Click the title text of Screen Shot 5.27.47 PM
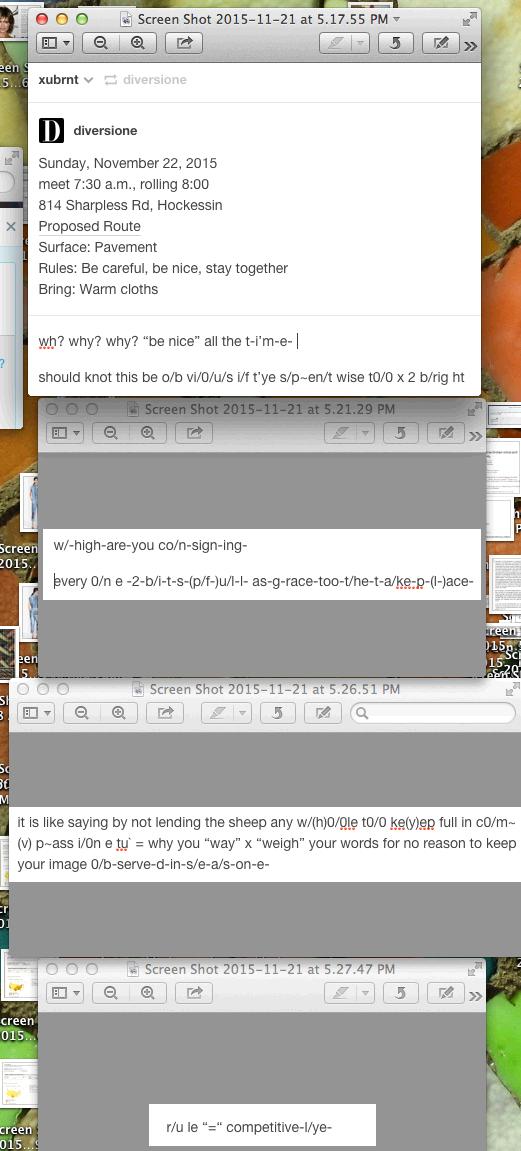The width and height of the screenshot is (521, 1151). pyautogui.click(x=269, y=969)
